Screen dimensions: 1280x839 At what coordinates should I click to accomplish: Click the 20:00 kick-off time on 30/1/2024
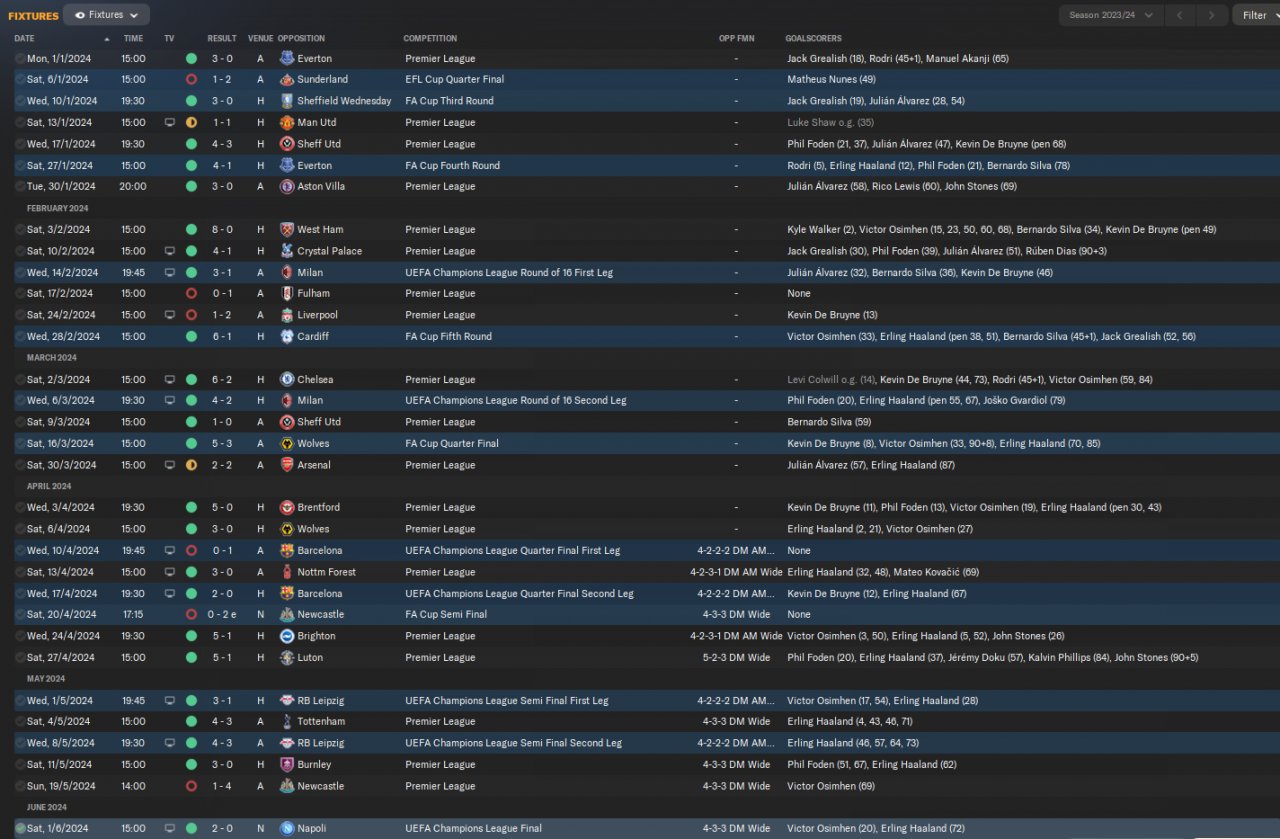133,187
